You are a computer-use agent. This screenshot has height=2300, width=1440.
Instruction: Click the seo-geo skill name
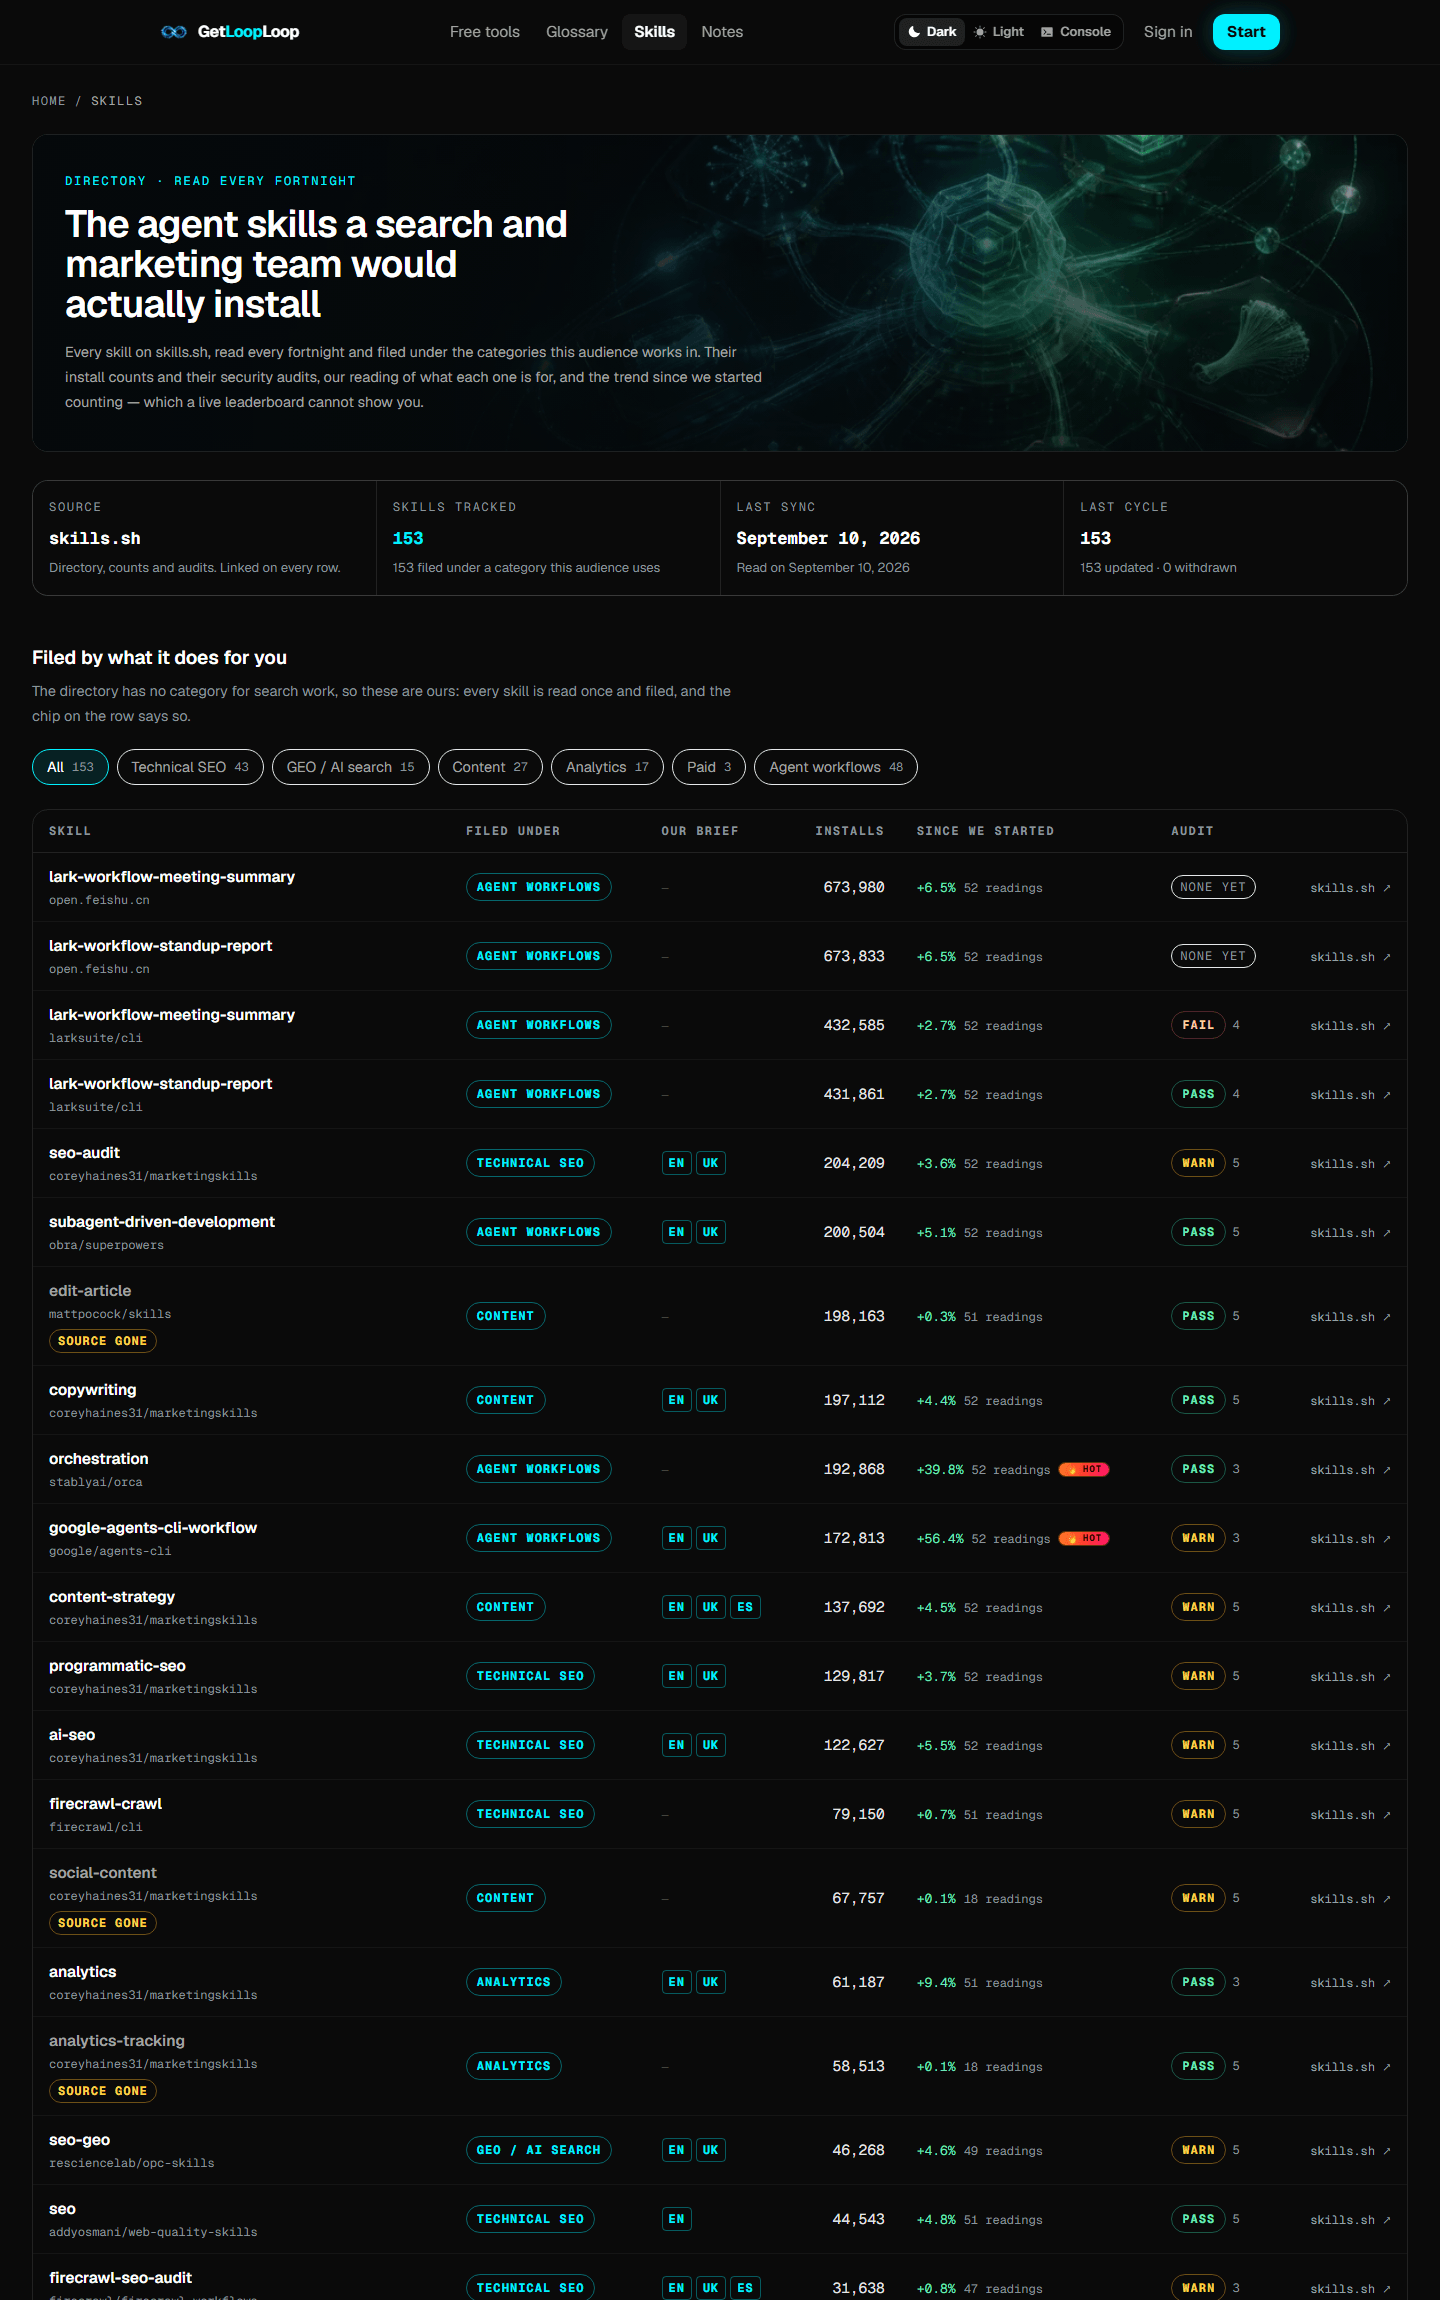point(79,2140)
